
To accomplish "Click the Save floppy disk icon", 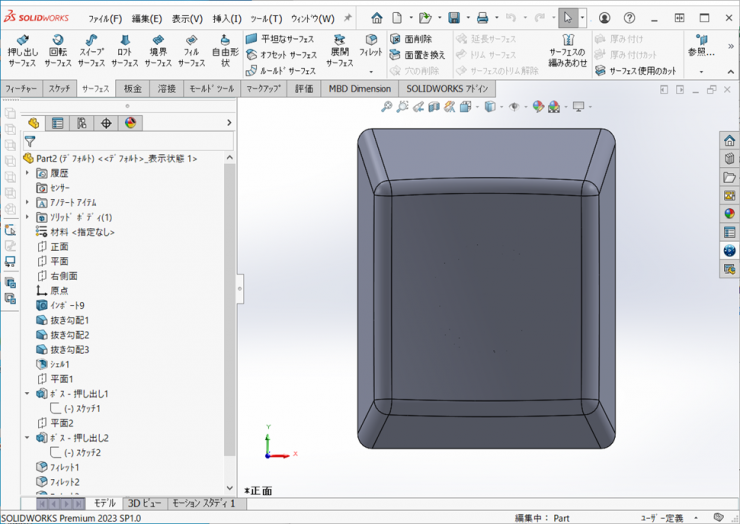I will [454, 18].
